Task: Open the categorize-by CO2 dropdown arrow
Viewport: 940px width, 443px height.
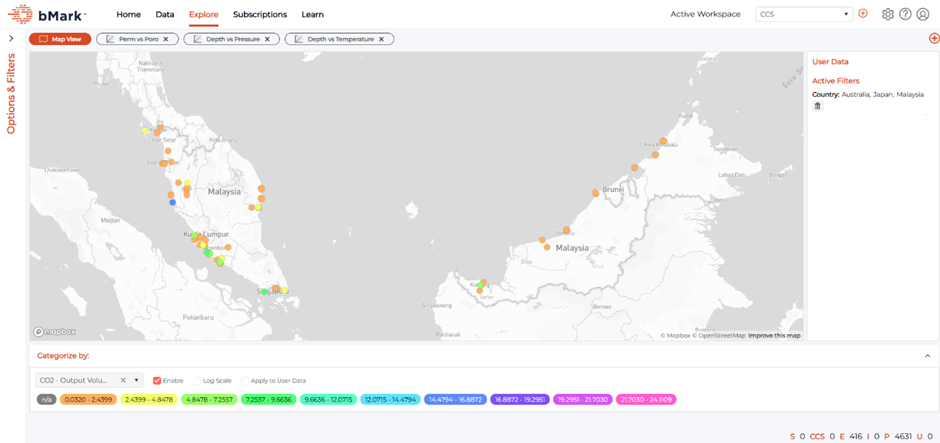Action: [137, 380]
